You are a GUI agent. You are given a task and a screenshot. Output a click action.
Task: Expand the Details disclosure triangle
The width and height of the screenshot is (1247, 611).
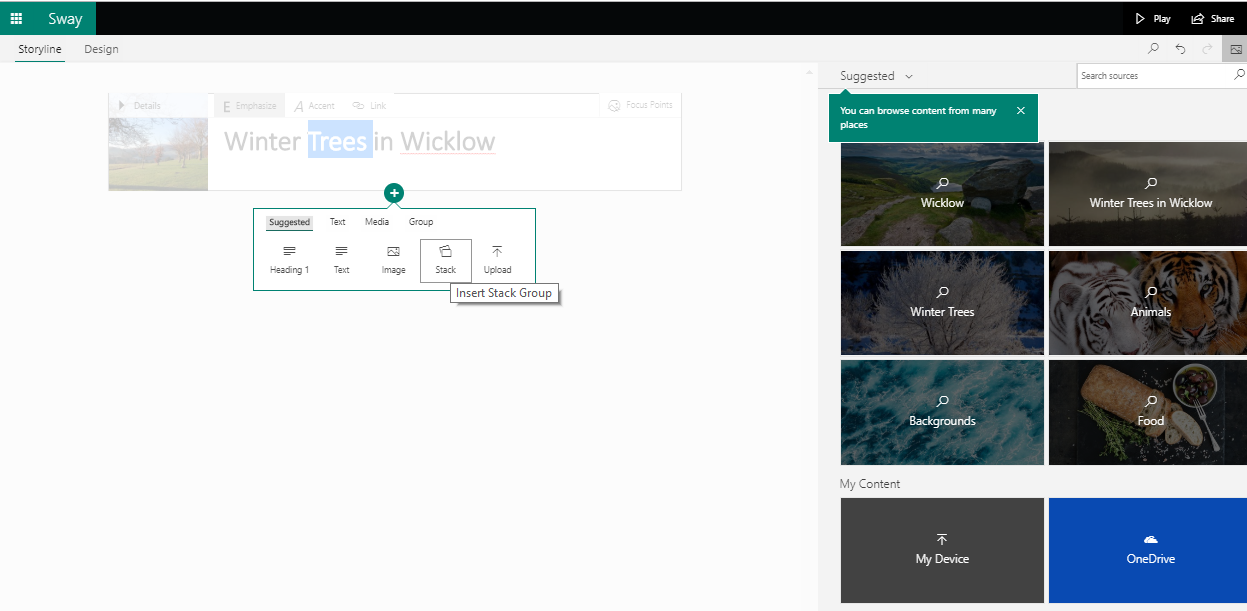click(x=122, y=105)
